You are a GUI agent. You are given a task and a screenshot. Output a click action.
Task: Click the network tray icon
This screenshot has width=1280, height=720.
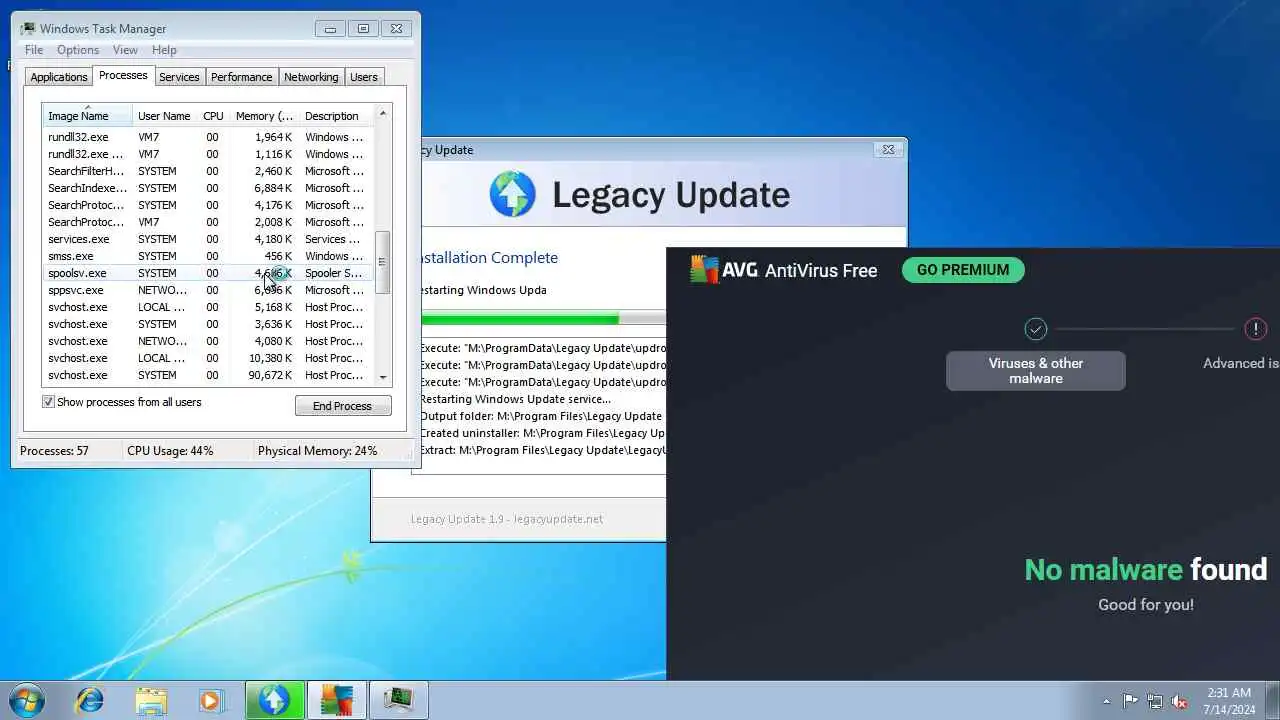pyautogui.click(x=1155, y=701)
